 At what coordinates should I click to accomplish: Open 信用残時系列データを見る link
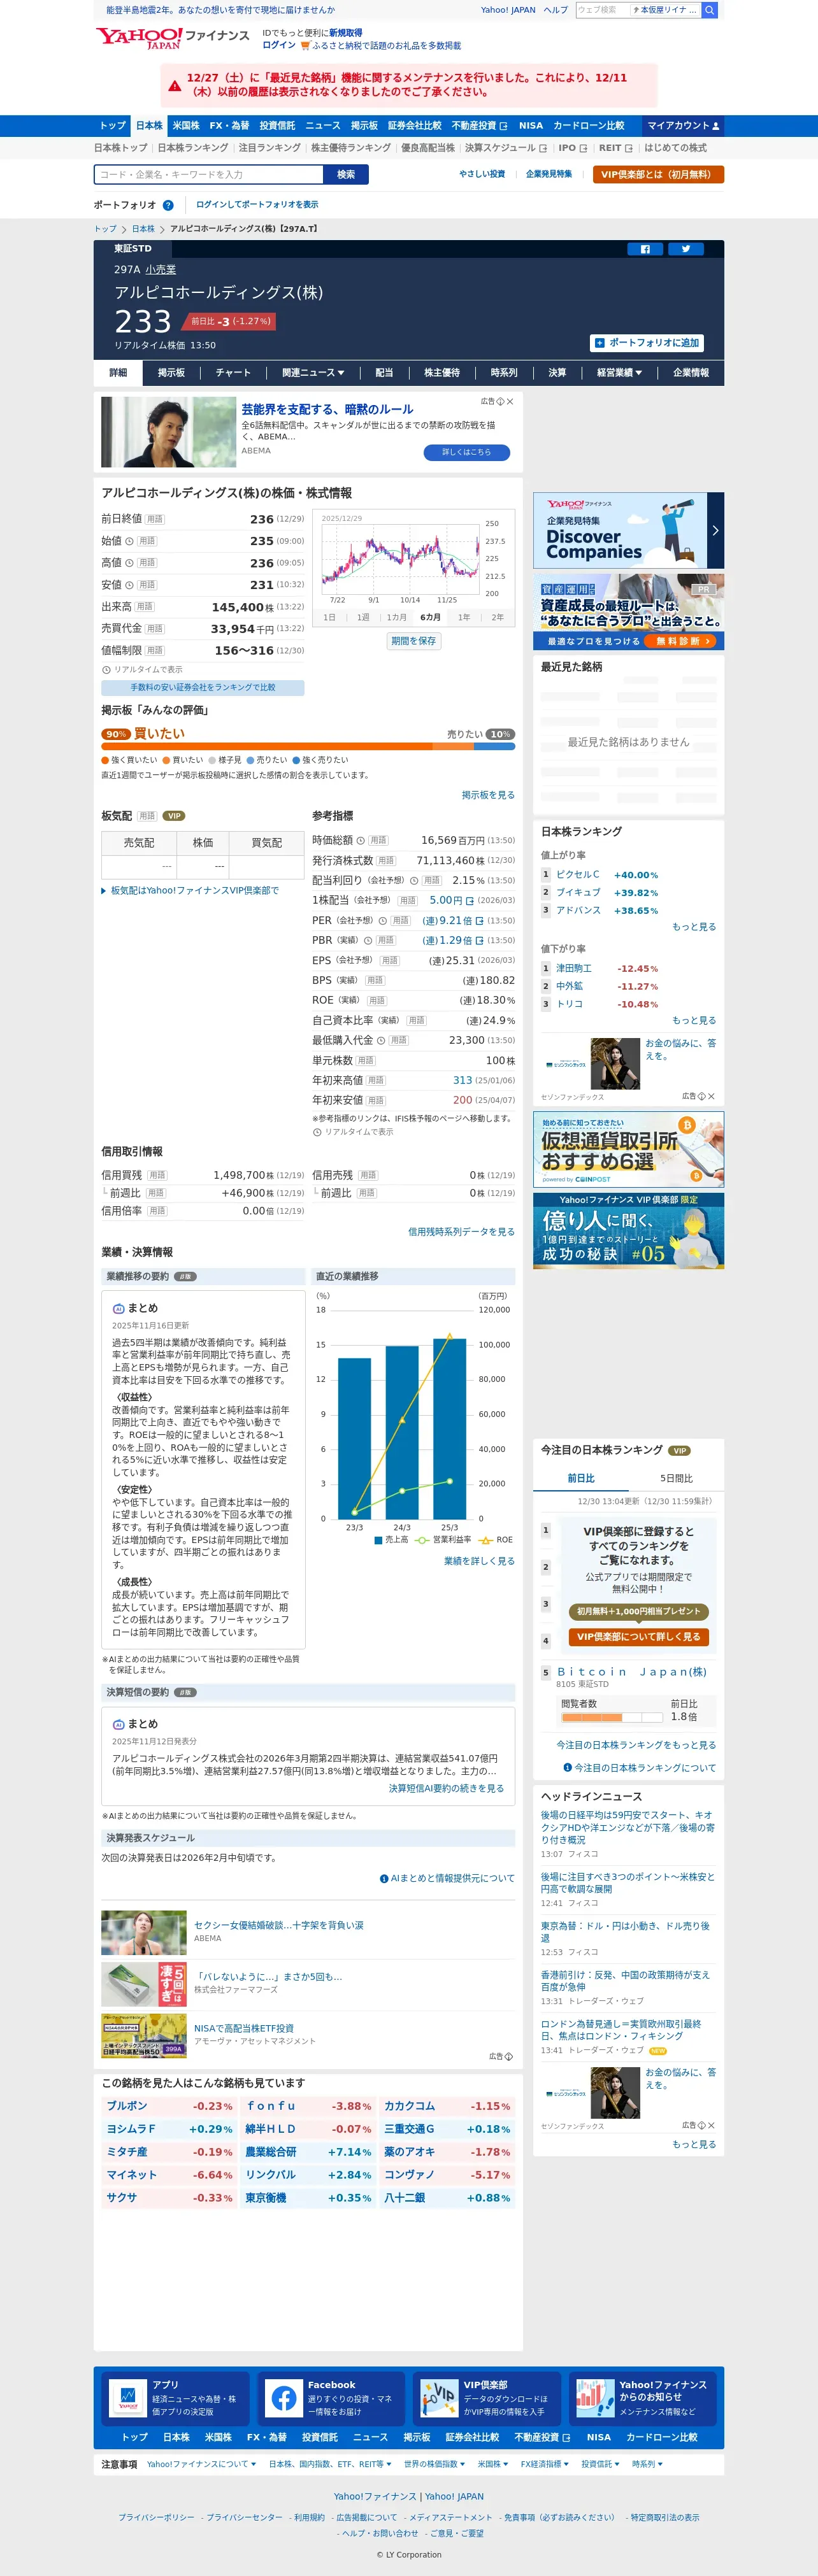(x=461, y=1232)
